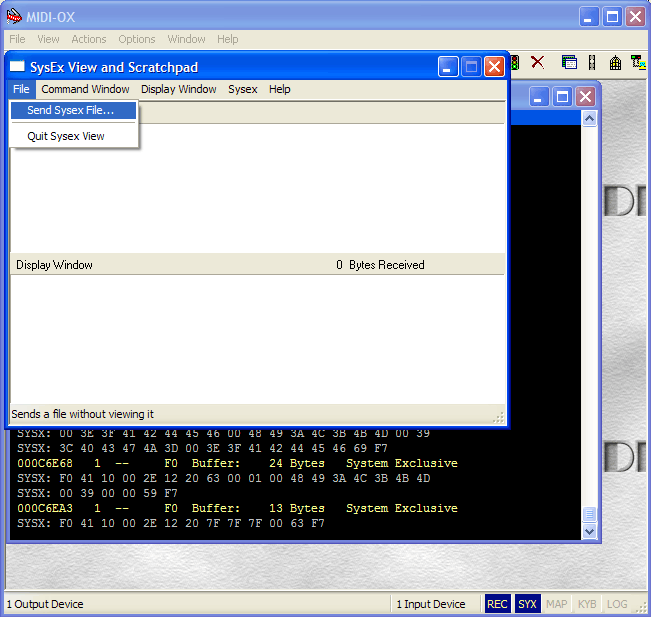This screenshot has width=651, height=617.
Task: Open the Command Window menu
Action: (x=85, y=89)
